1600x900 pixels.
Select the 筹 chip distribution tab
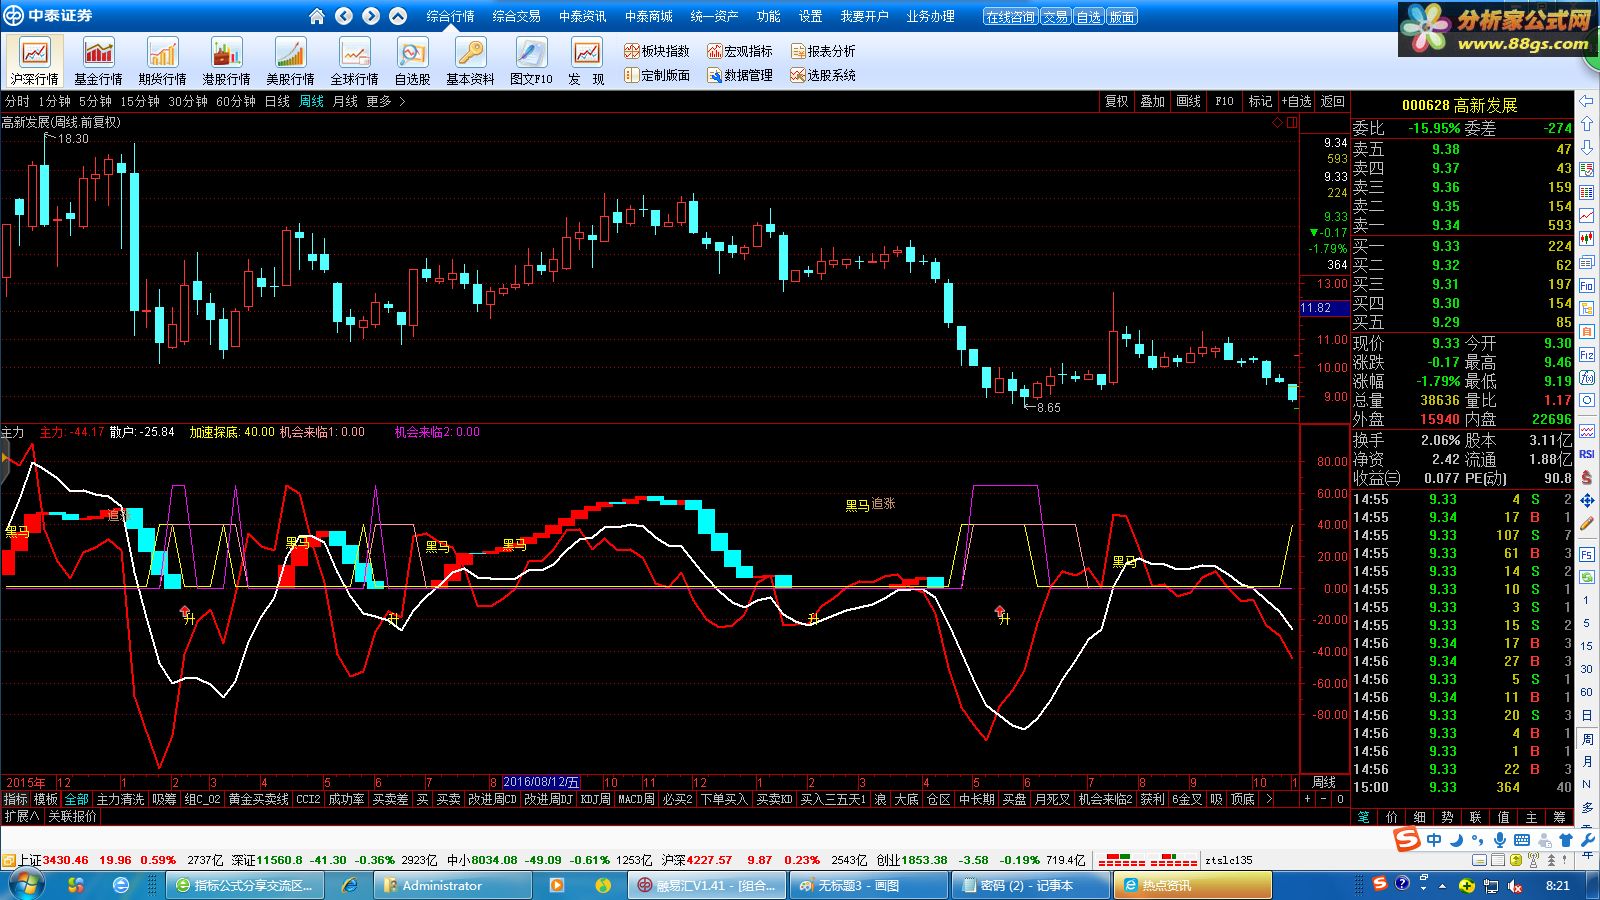point(1559,817)
